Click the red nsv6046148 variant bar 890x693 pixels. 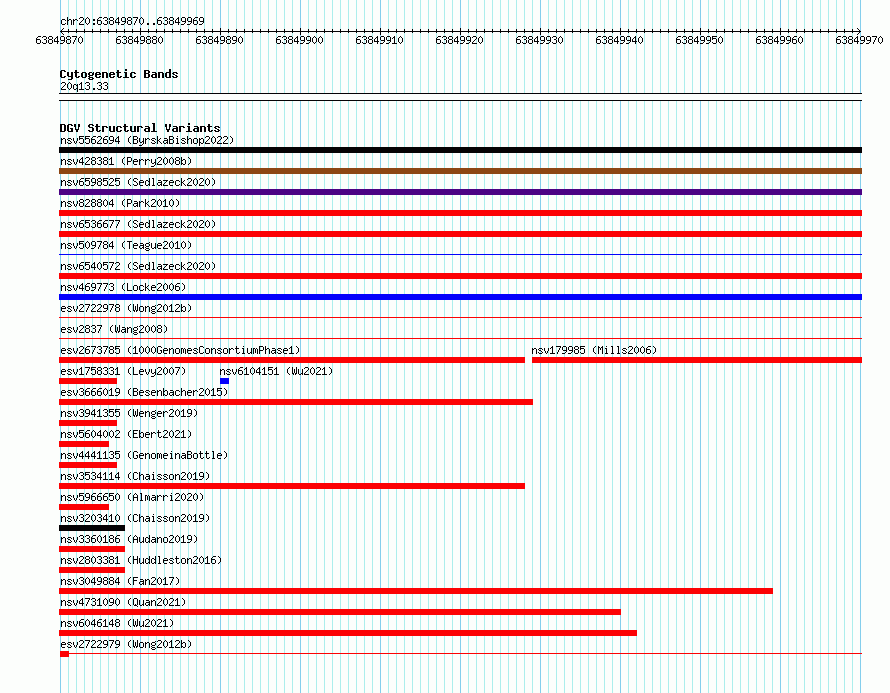click(348, 633)
